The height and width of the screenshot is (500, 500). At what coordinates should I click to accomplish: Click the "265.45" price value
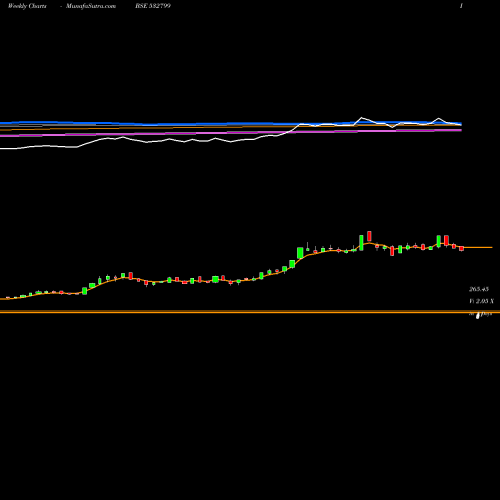pos(479,289)
